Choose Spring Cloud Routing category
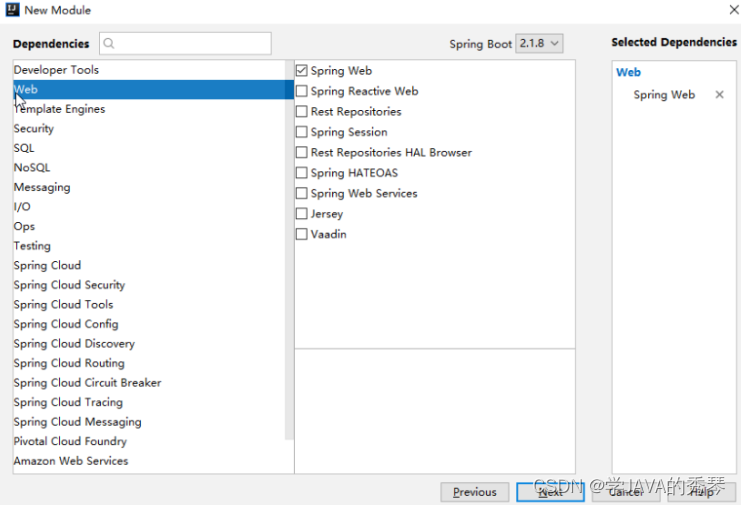Image resolution: width=741 pixels, height=505 pixels. (x=149, y=363)
